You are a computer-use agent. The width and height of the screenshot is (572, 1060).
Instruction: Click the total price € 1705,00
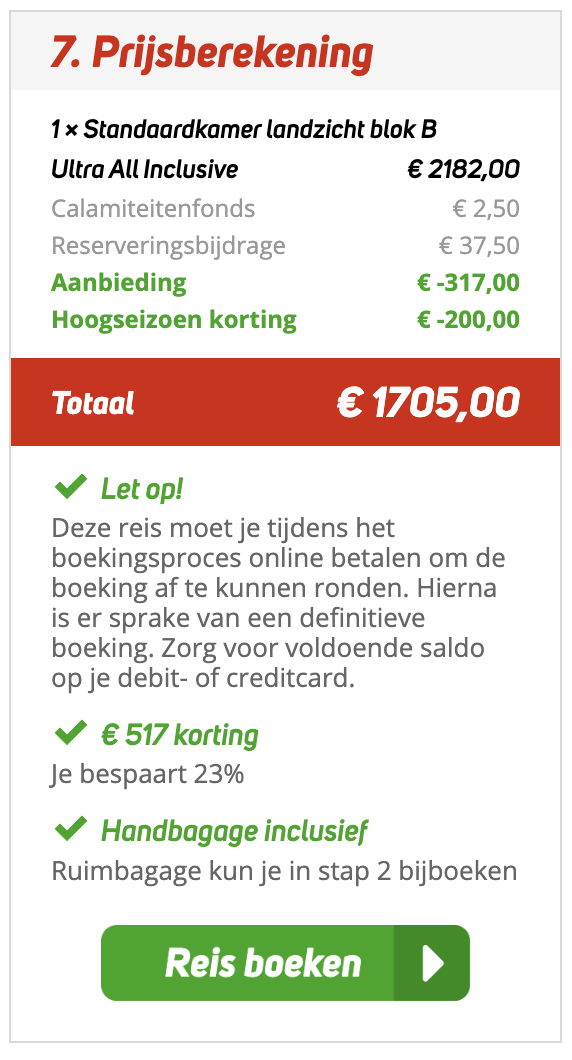[x=428, y=403]
